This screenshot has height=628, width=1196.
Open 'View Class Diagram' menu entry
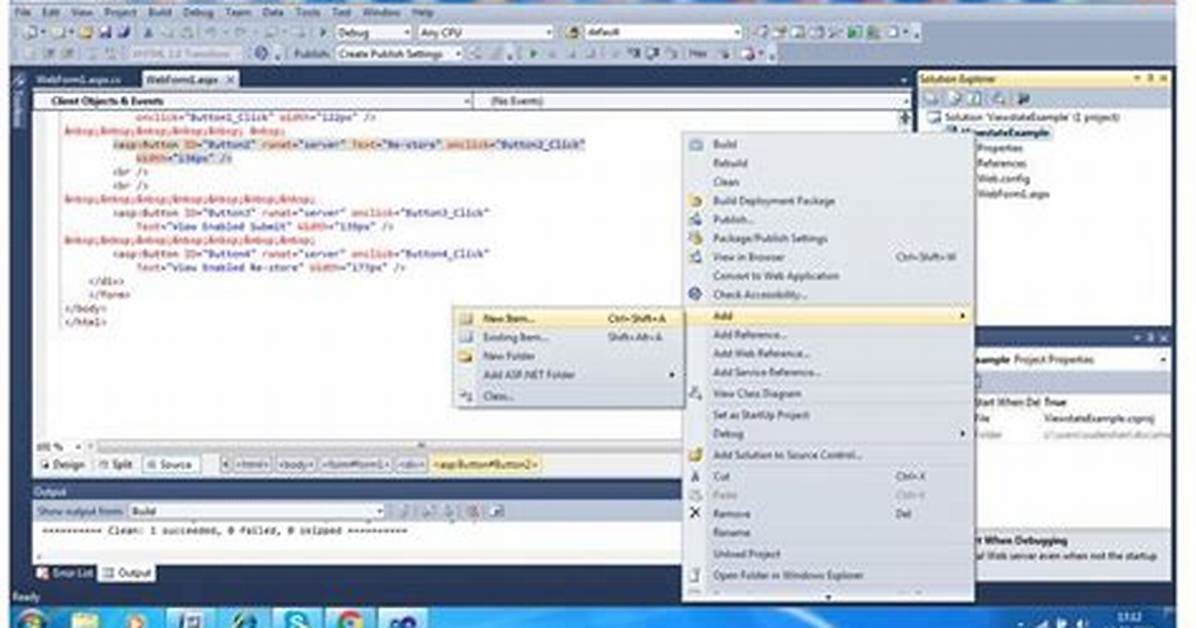click(x=828, y=394)
